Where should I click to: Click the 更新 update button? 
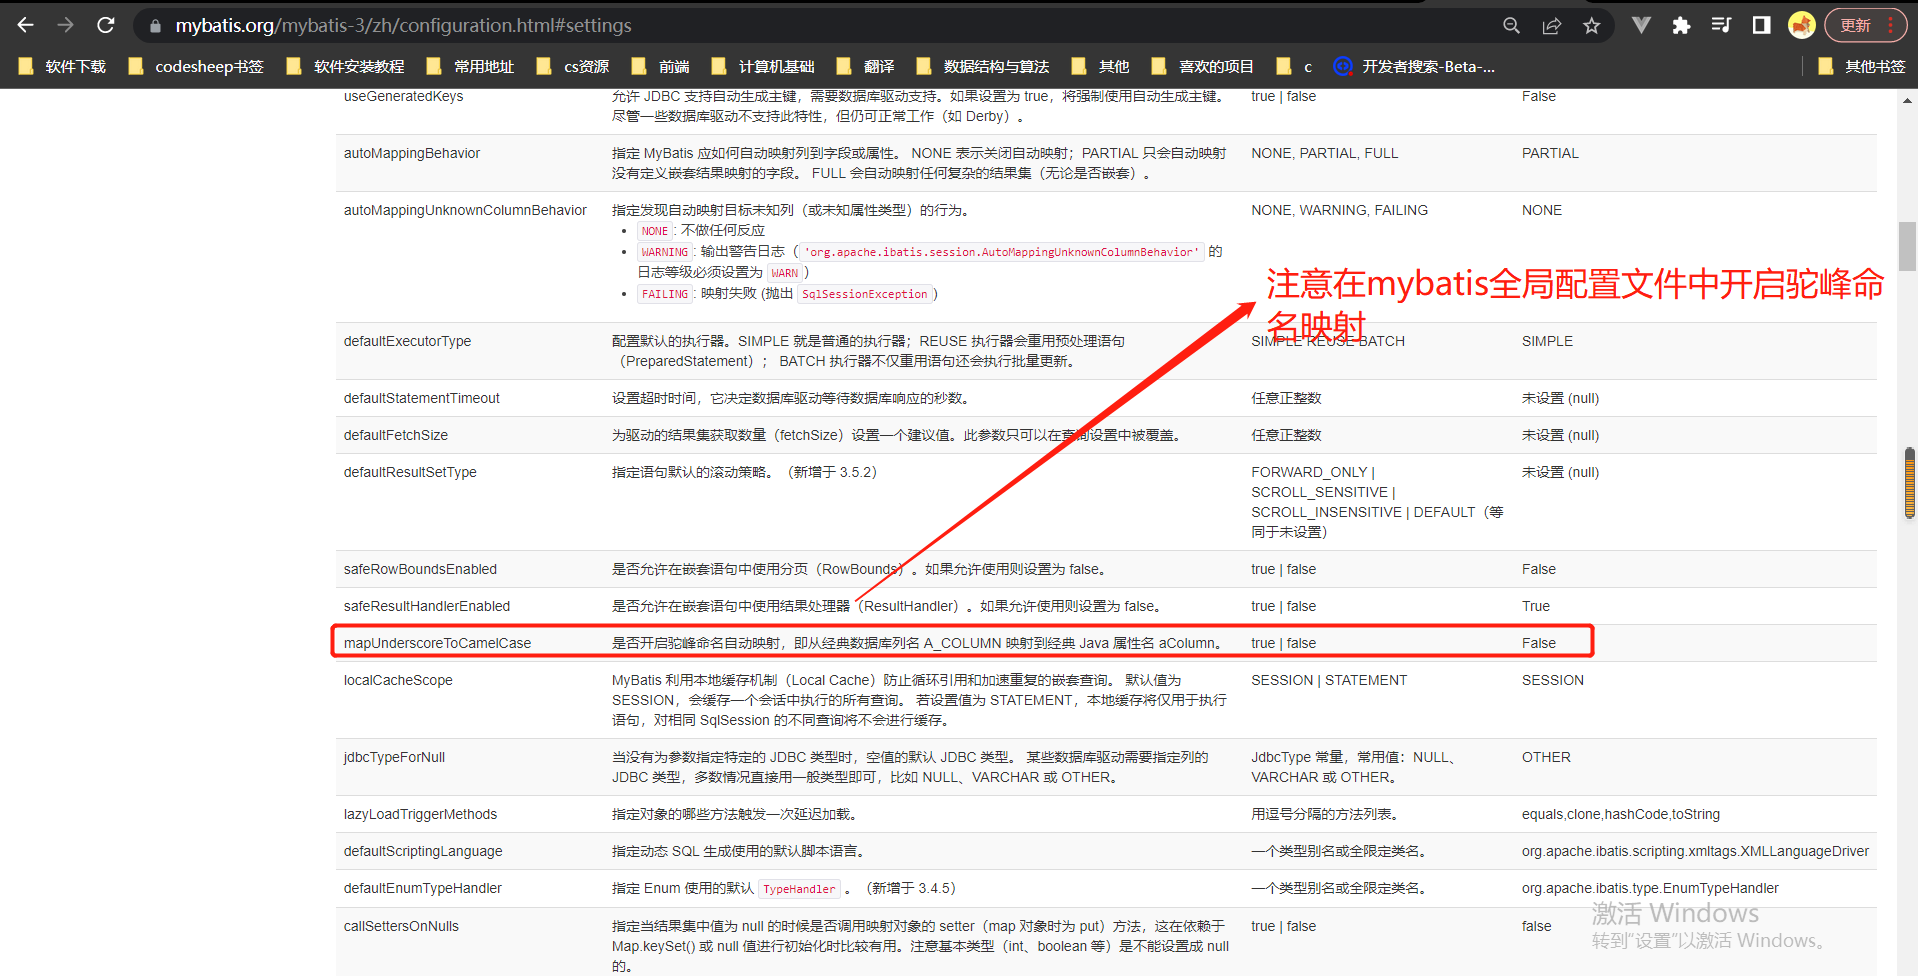click(1866, 25)
